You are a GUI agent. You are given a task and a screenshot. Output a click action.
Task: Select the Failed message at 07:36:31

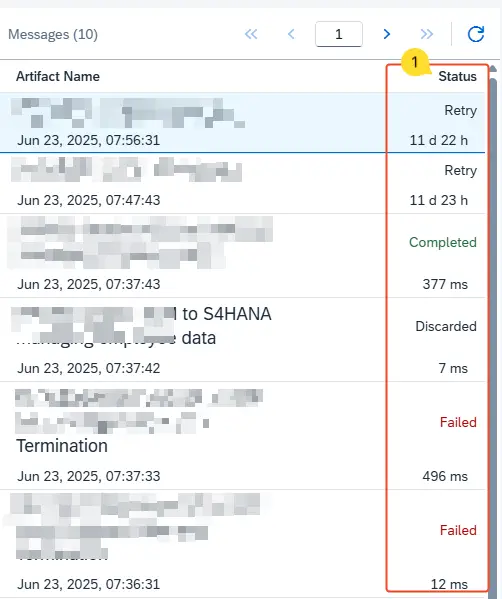point(243,544)
